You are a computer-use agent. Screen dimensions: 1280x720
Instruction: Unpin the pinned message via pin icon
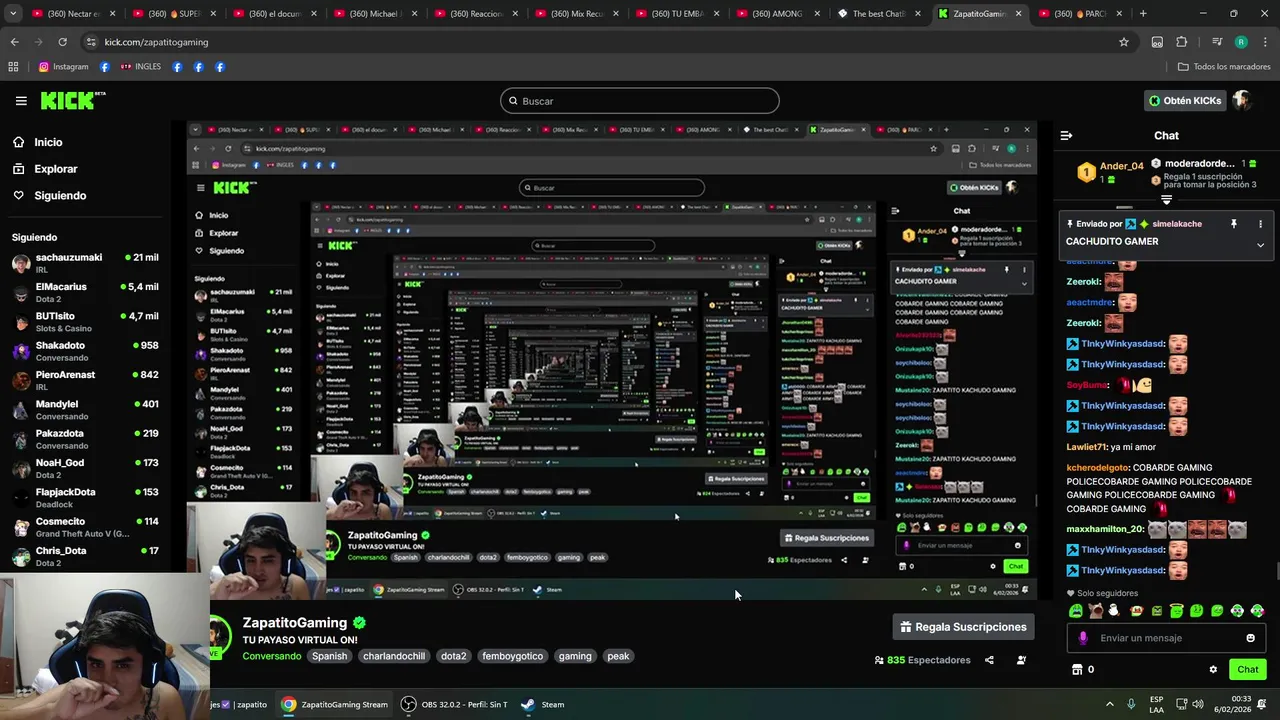click(1233, 224)
